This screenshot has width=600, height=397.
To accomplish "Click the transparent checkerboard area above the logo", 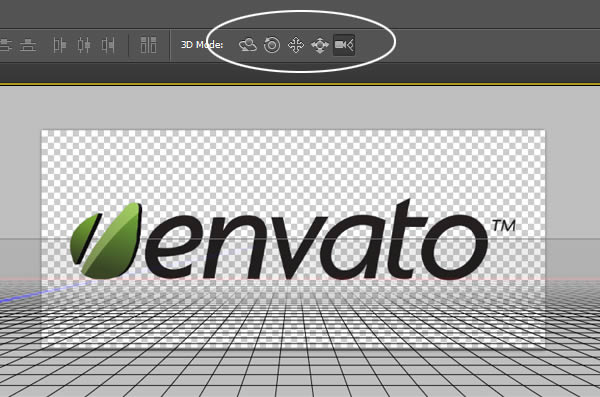I will pos(293,165).
